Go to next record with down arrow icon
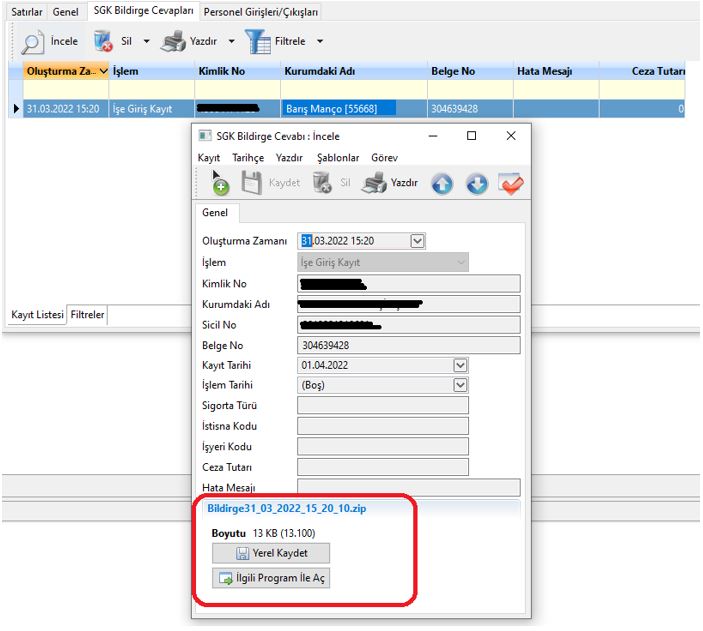703x631 pixels. (x=477, y=184)
